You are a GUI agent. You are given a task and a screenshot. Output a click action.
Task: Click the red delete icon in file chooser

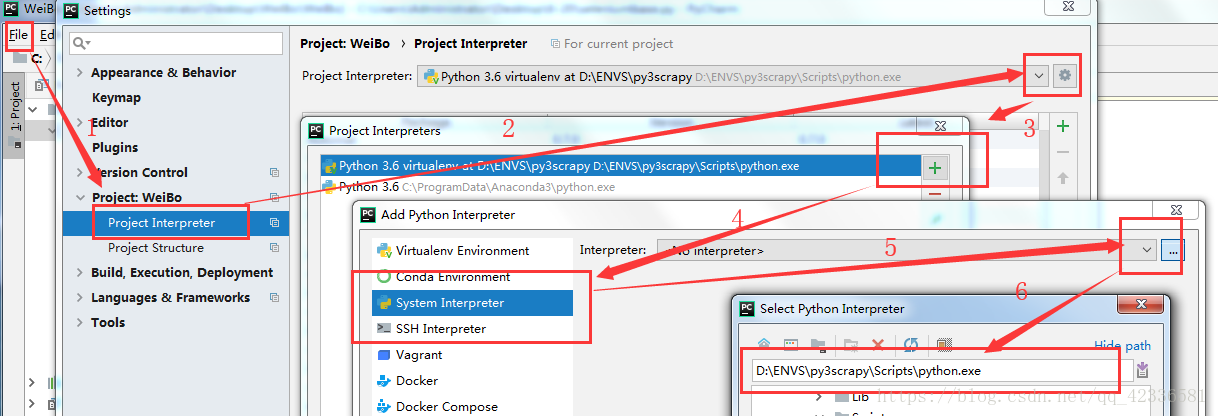pyautogui.click(x=878, y=345)
